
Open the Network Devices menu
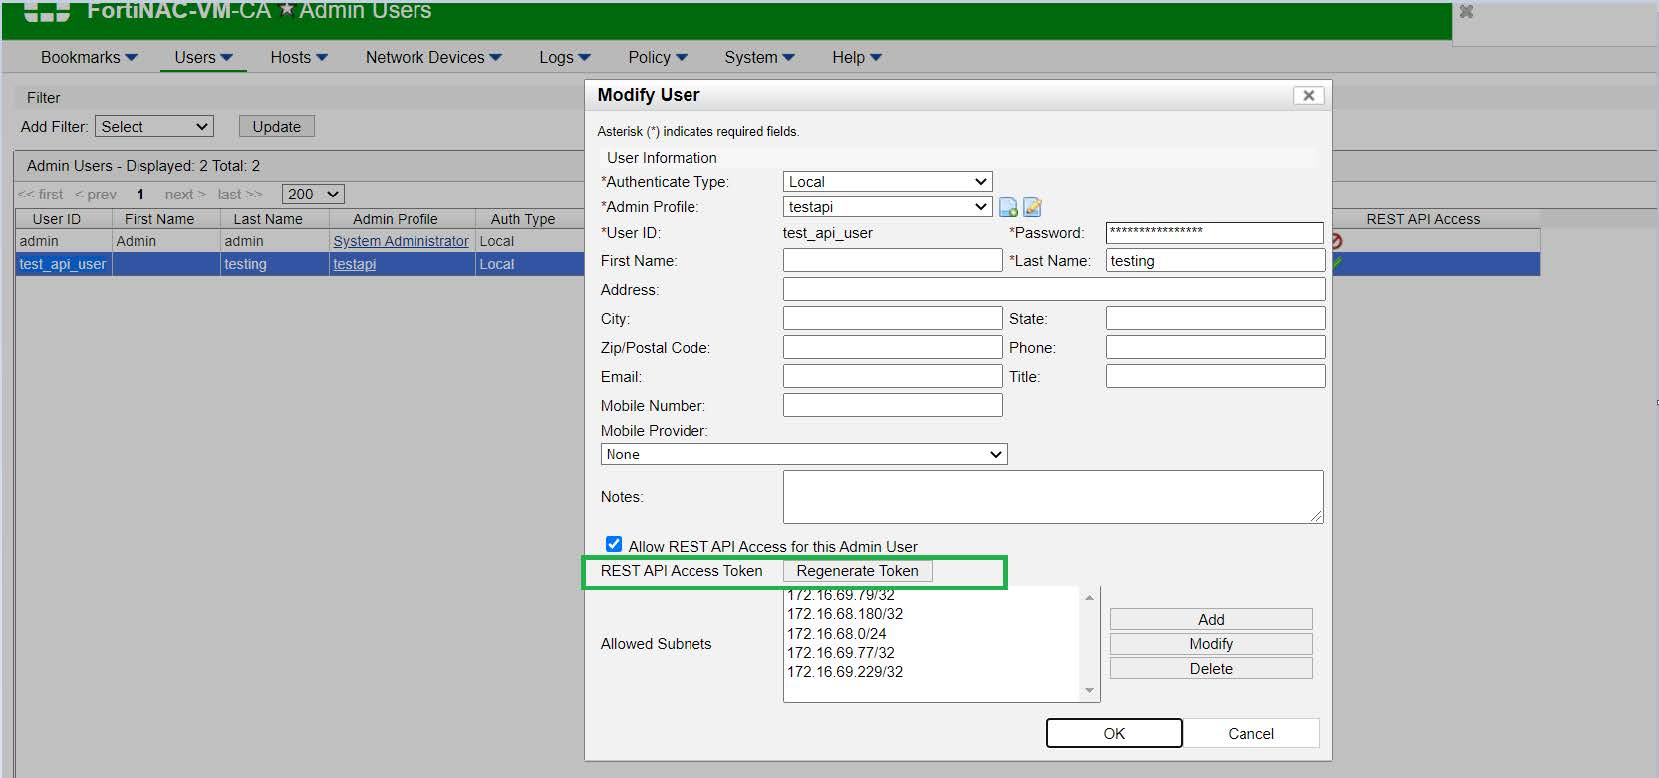pyautogui.click(x=433, y=57)
